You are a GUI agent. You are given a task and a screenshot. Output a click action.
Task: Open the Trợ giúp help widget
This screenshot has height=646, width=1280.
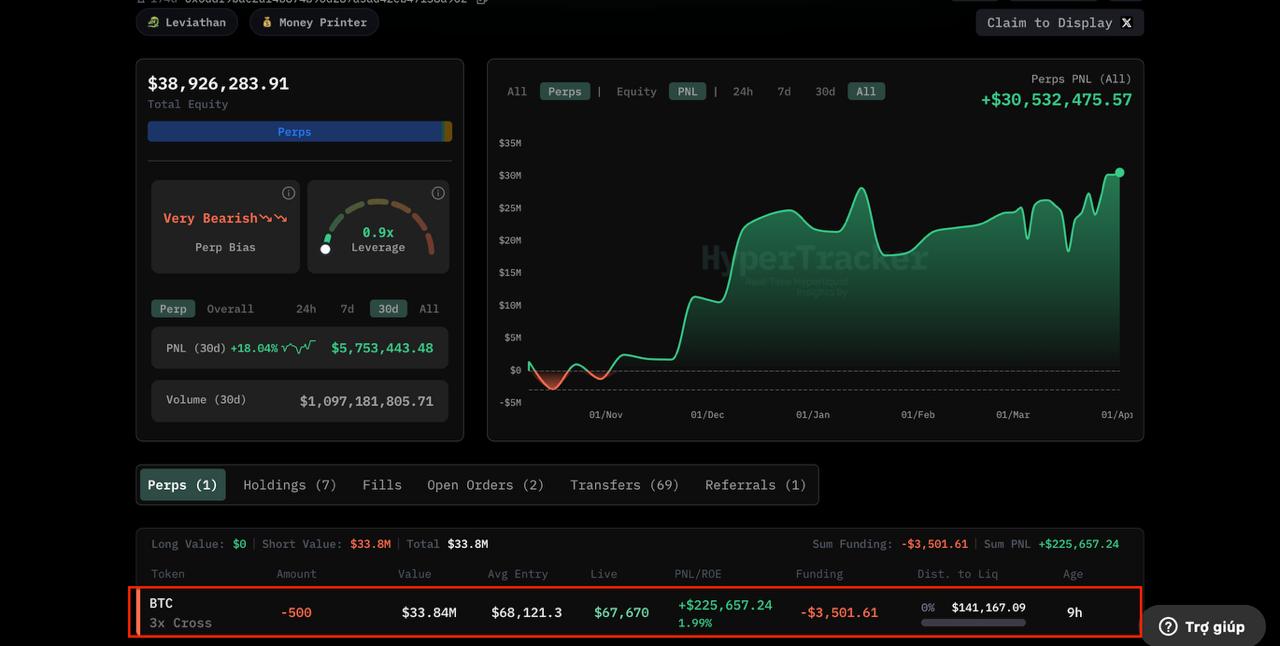pyautogui.click(x=1201, y=626)
